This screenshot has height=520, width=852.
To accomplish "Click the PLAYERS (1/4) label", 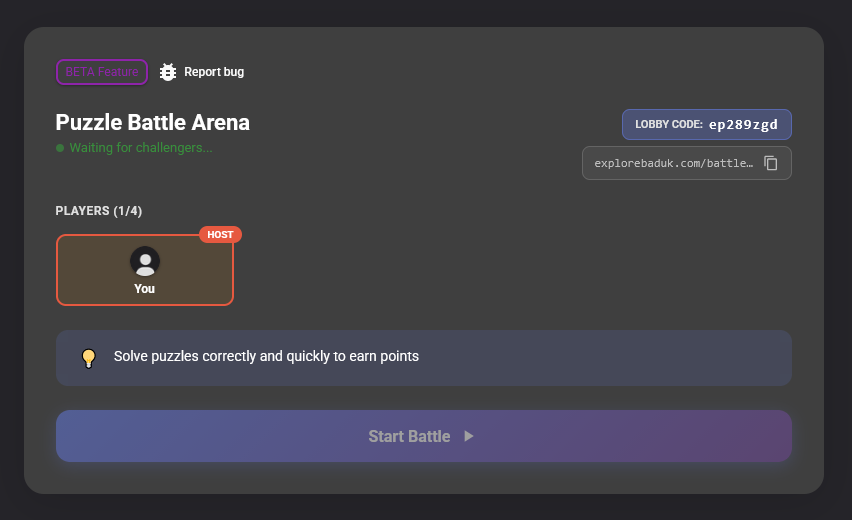I will point(99,210).
